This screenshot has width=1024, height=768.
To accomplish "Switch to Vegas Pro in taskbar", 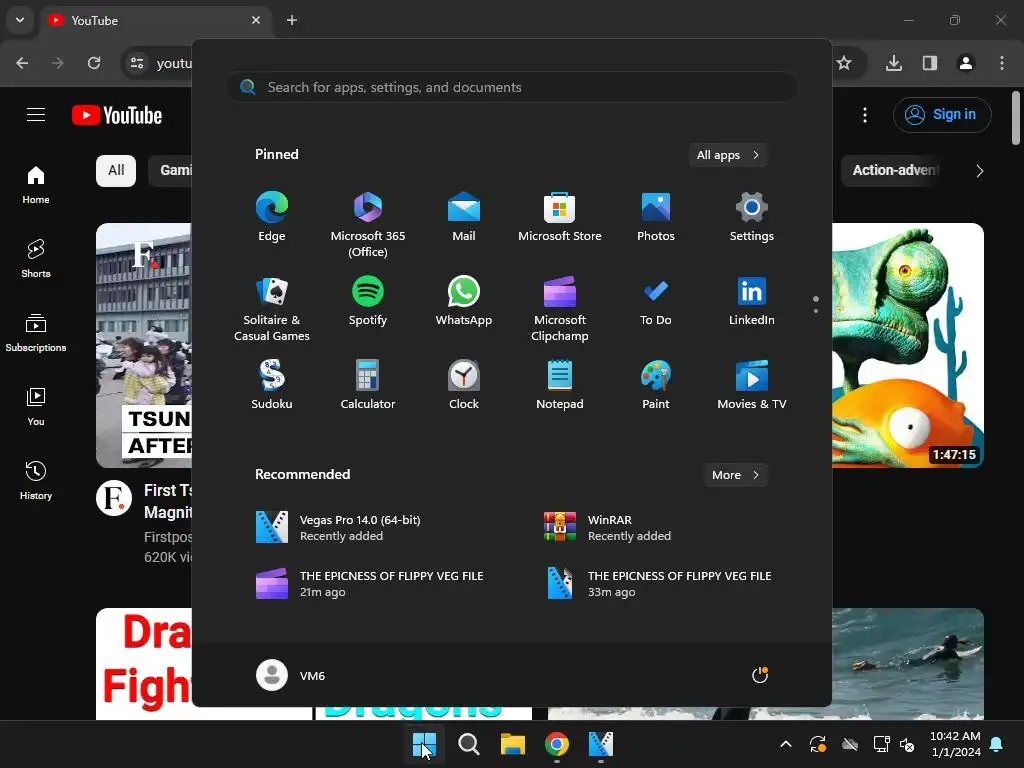I will point(601,744).
